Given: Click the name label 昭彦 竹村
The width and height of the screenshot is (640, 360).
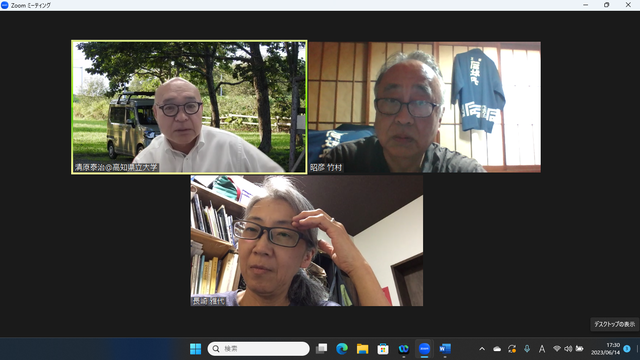Looking at the screenshot, I should [326, 167].
